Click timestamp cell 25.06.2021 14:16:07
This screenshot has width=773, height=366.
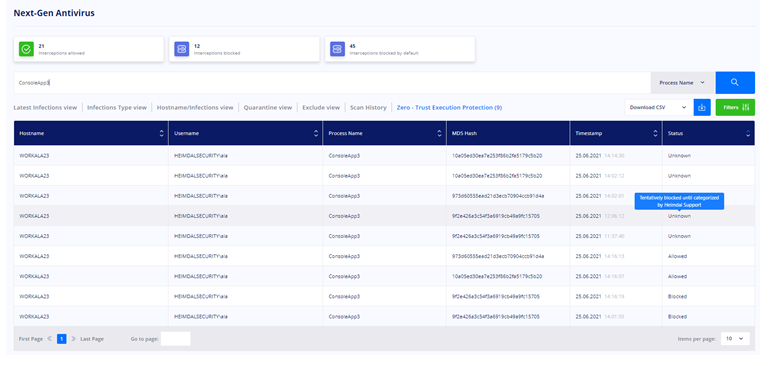click(x=600, y=276)
